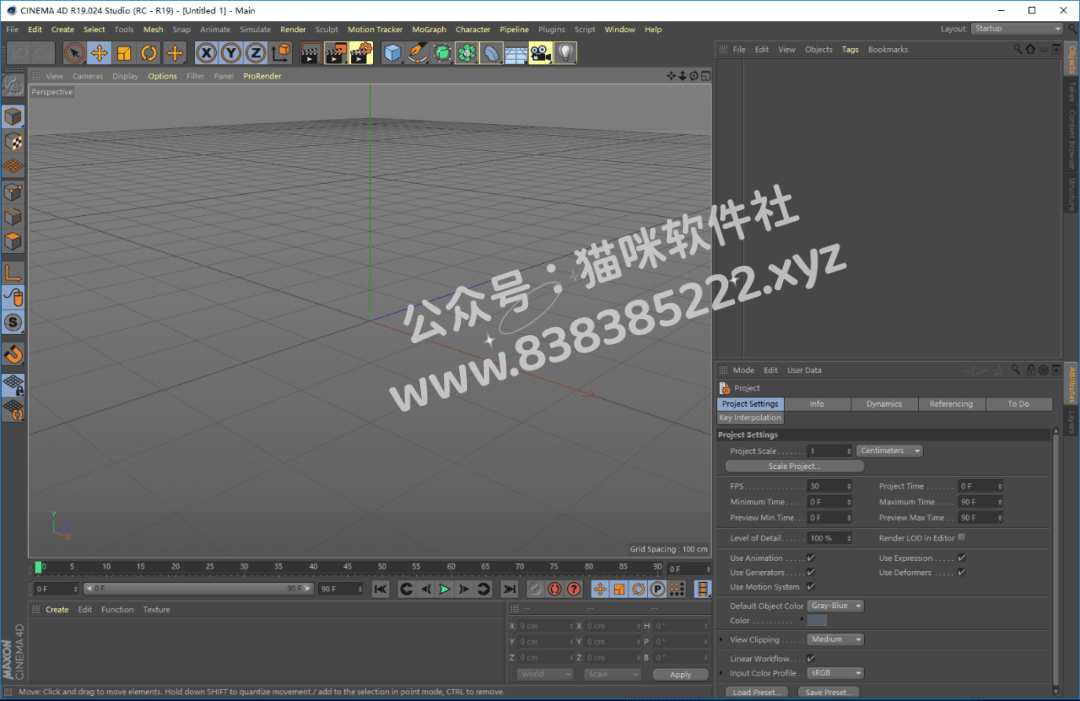Open viewport ProRender menu

(x=262, y=76)
